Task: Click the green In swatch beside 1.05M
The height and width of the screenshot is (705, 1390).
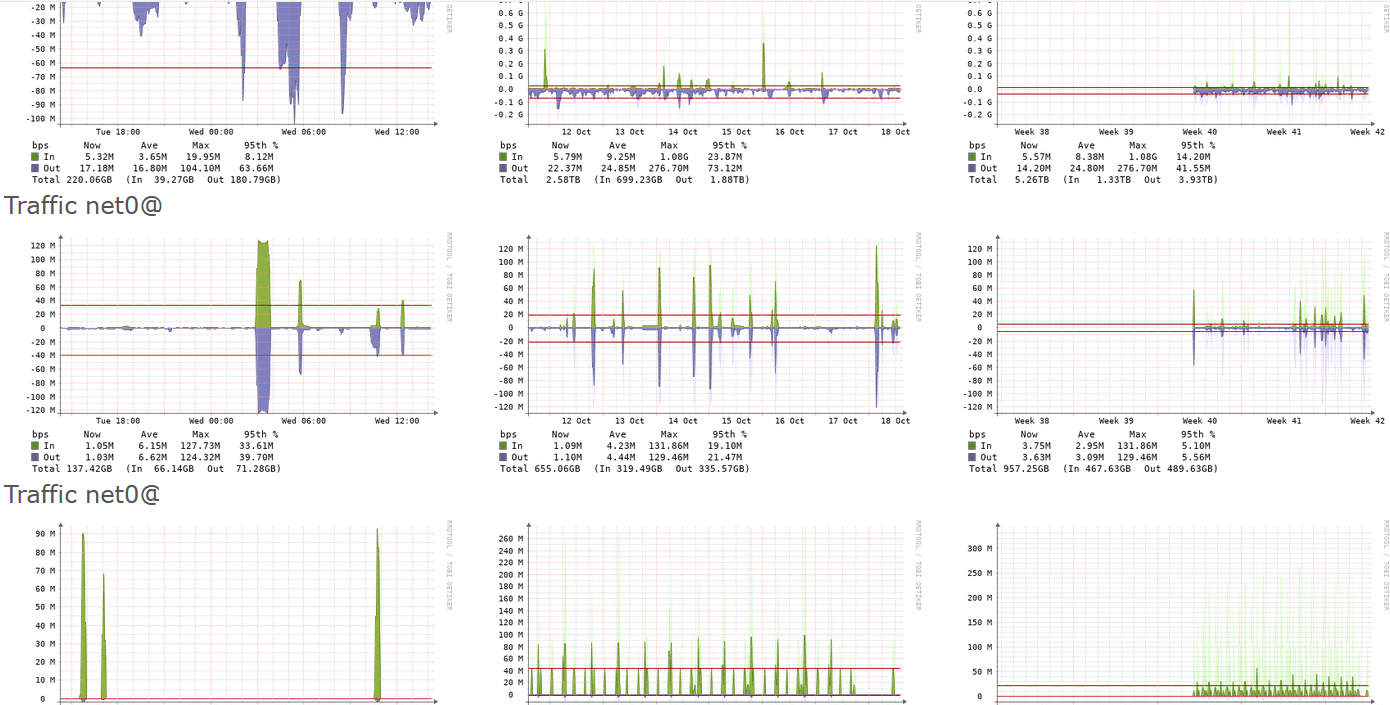Action: [x=35, y=446]
